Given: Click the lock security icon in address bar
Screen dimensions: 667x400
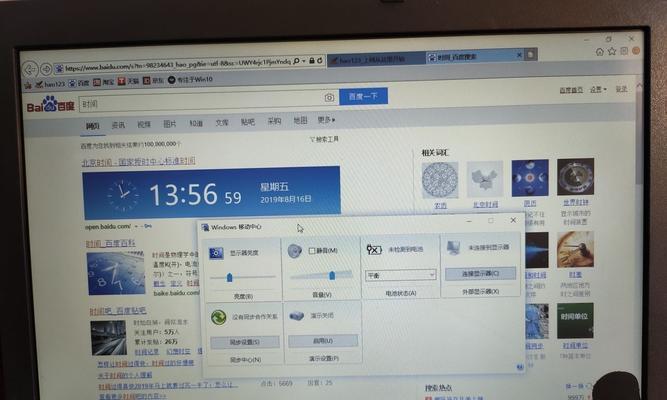Looking at the screenshot, I should [312, 61].
